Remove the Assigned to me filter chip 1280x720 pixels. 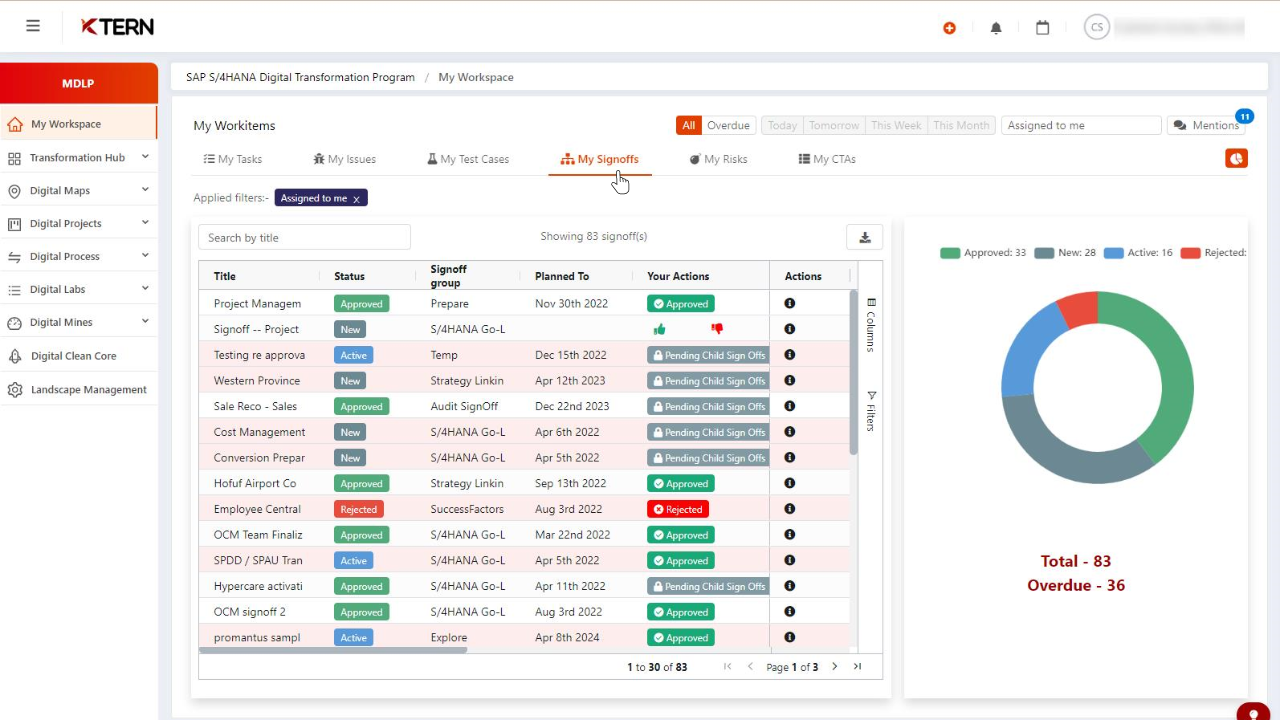356,199
